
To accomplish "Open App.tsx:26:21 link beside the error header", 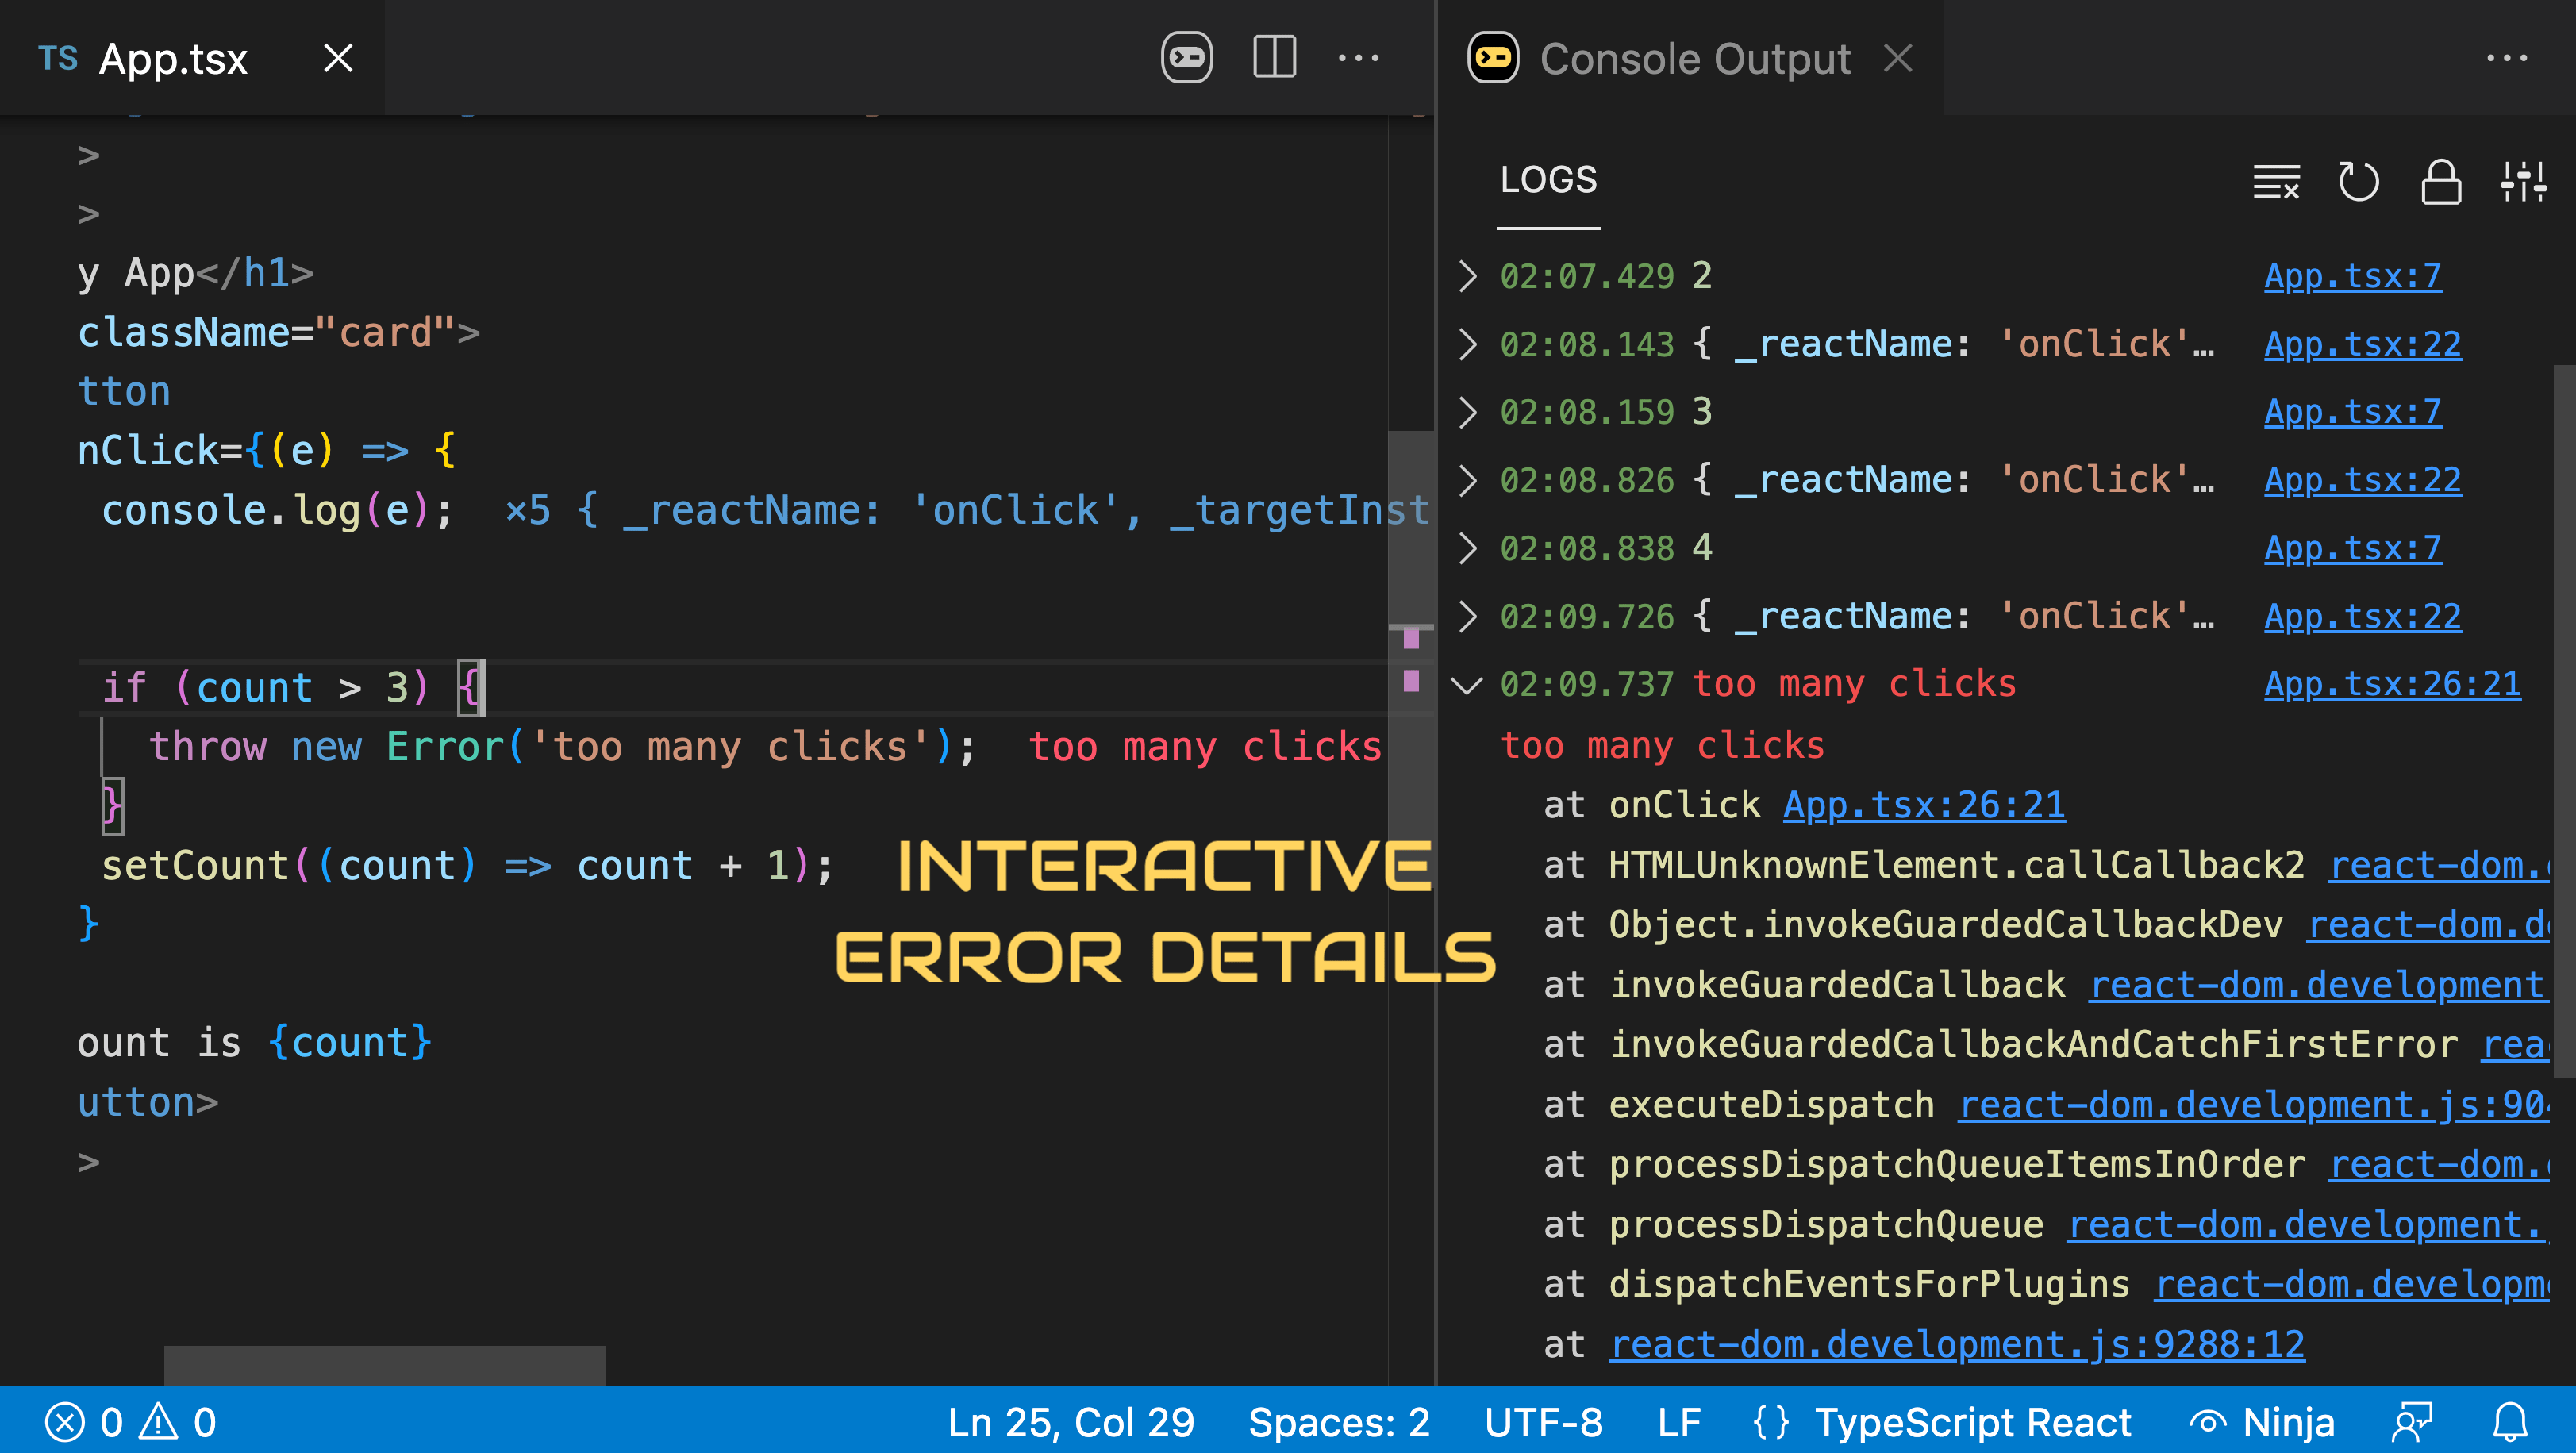I will pos(2392,684).
